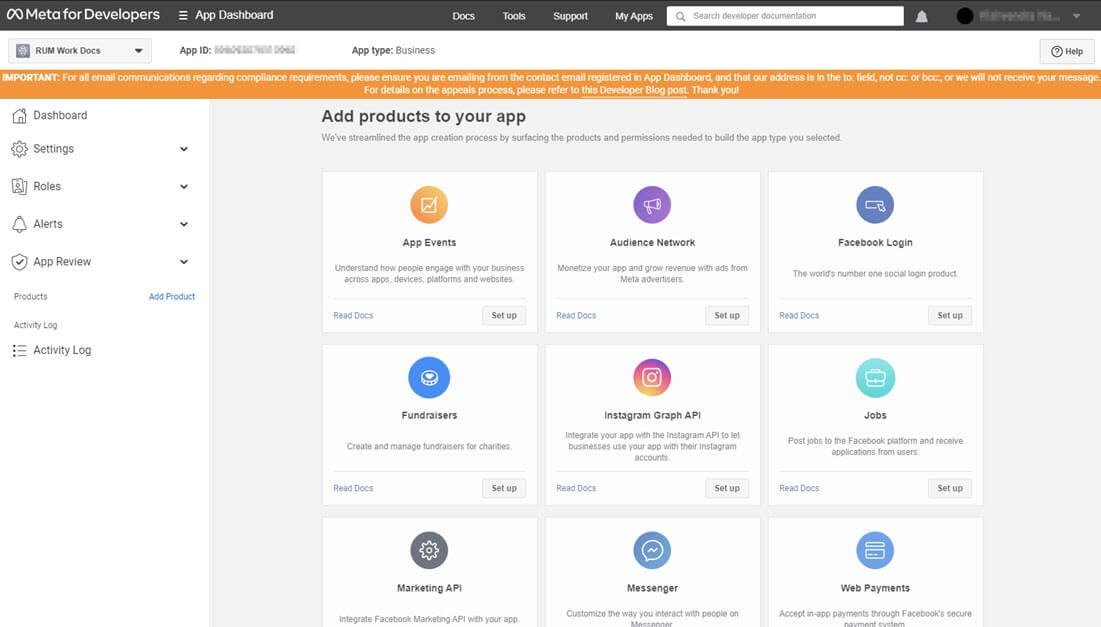Click the Marketing API gear icon

click(x=429, y=550)
